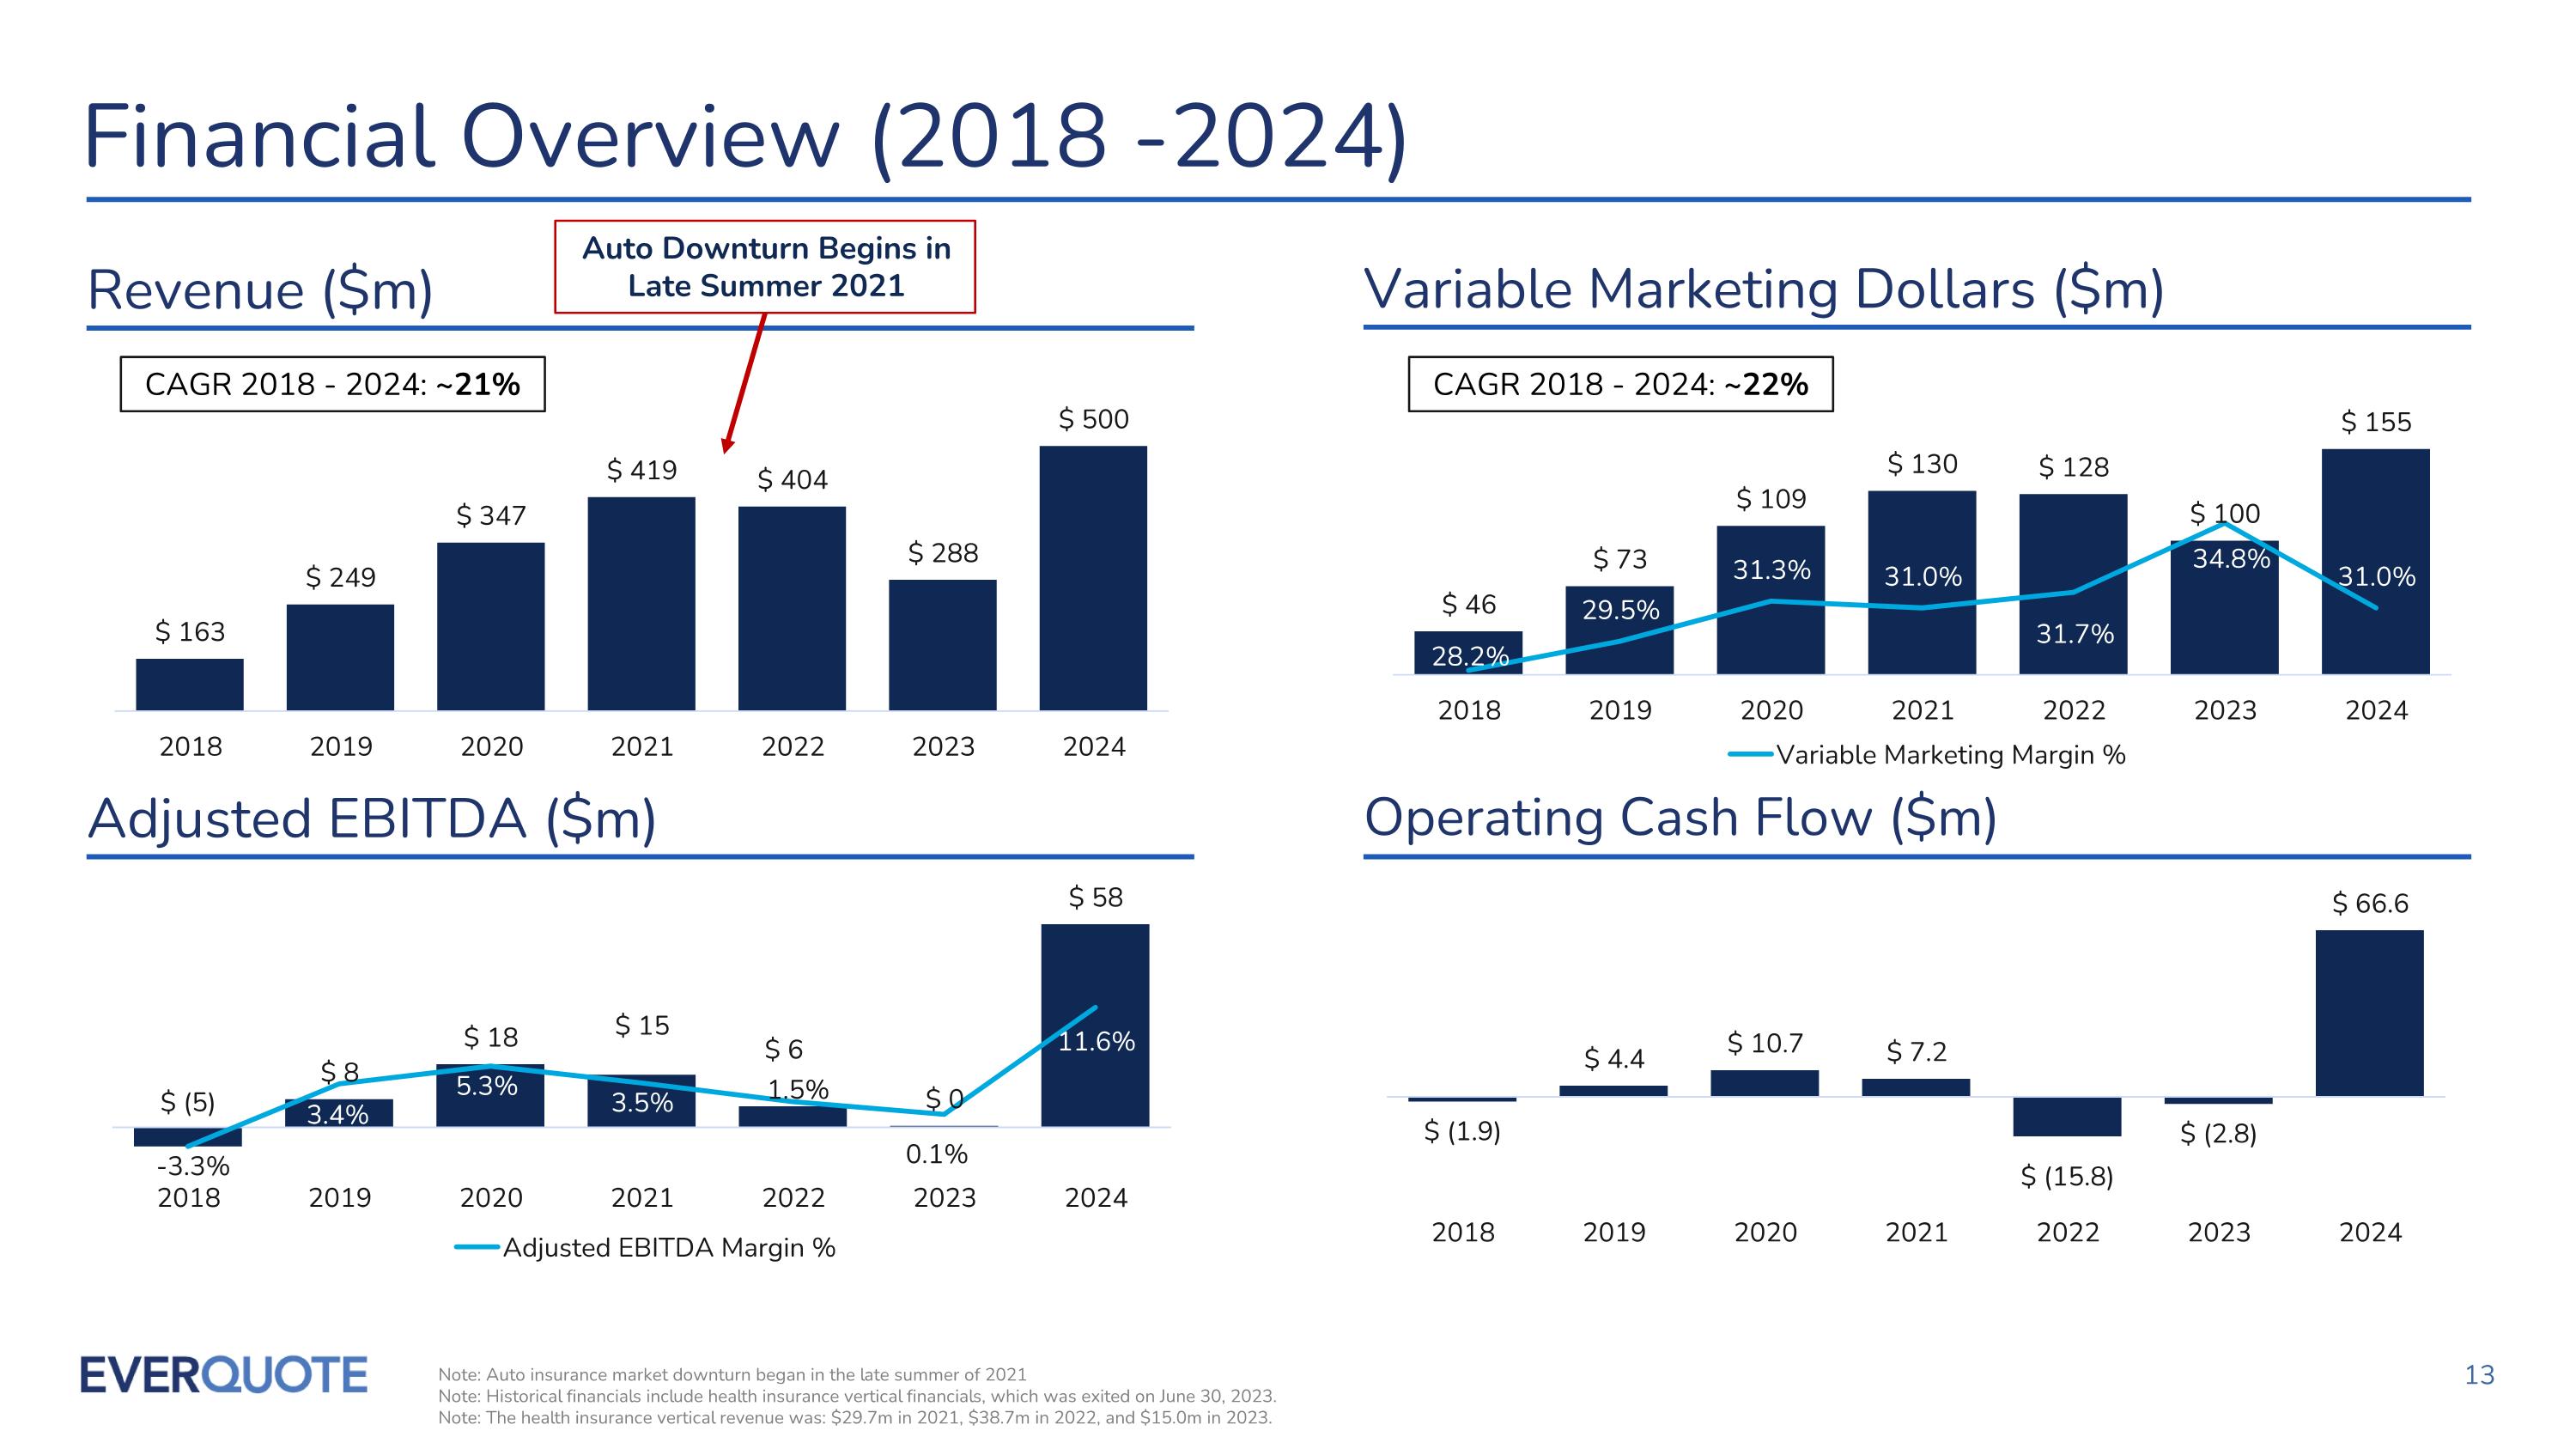Click the Variable Marketing Margin legend line
This screenshot has height=1449, width=2576.
tap(1751, 755)
